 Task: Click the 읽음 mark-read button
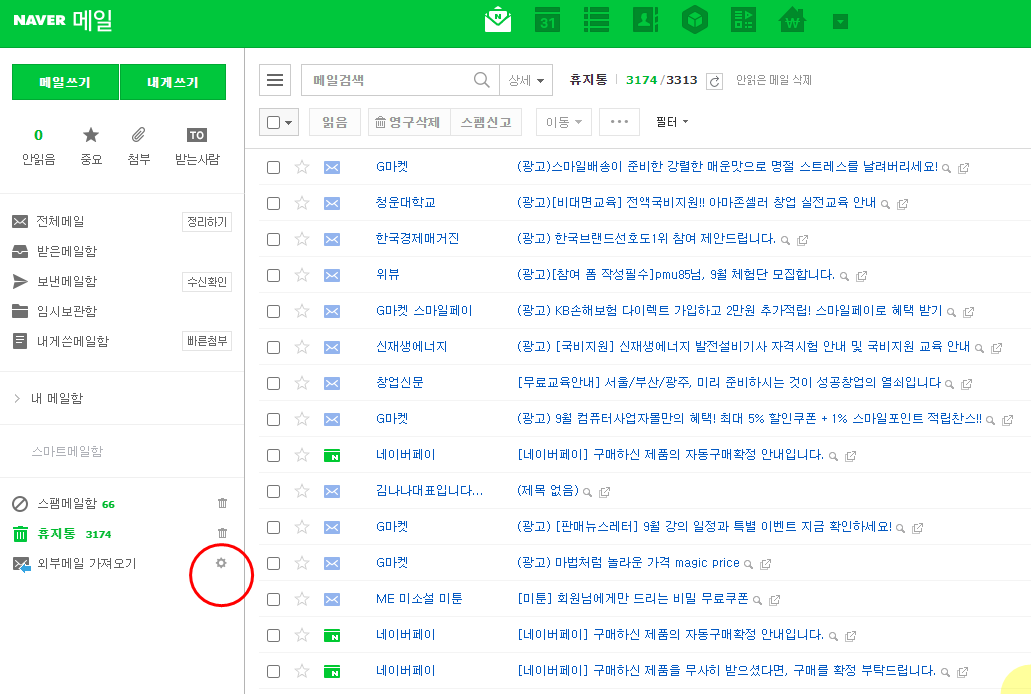335,122
